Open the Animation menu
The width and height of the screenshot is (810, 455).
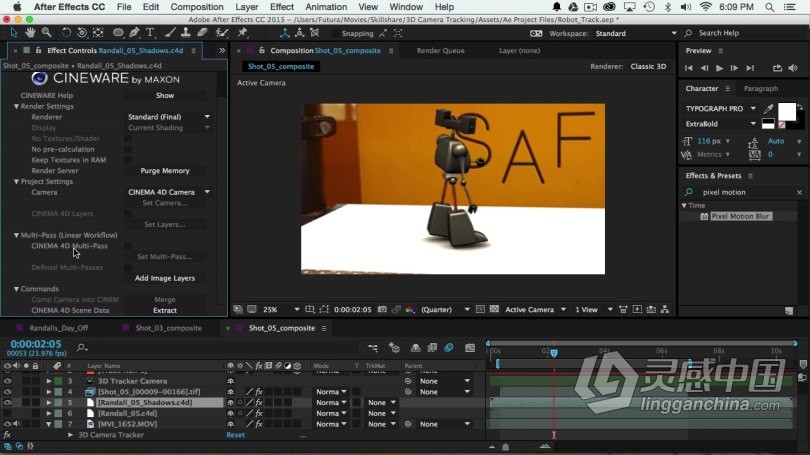326,7
